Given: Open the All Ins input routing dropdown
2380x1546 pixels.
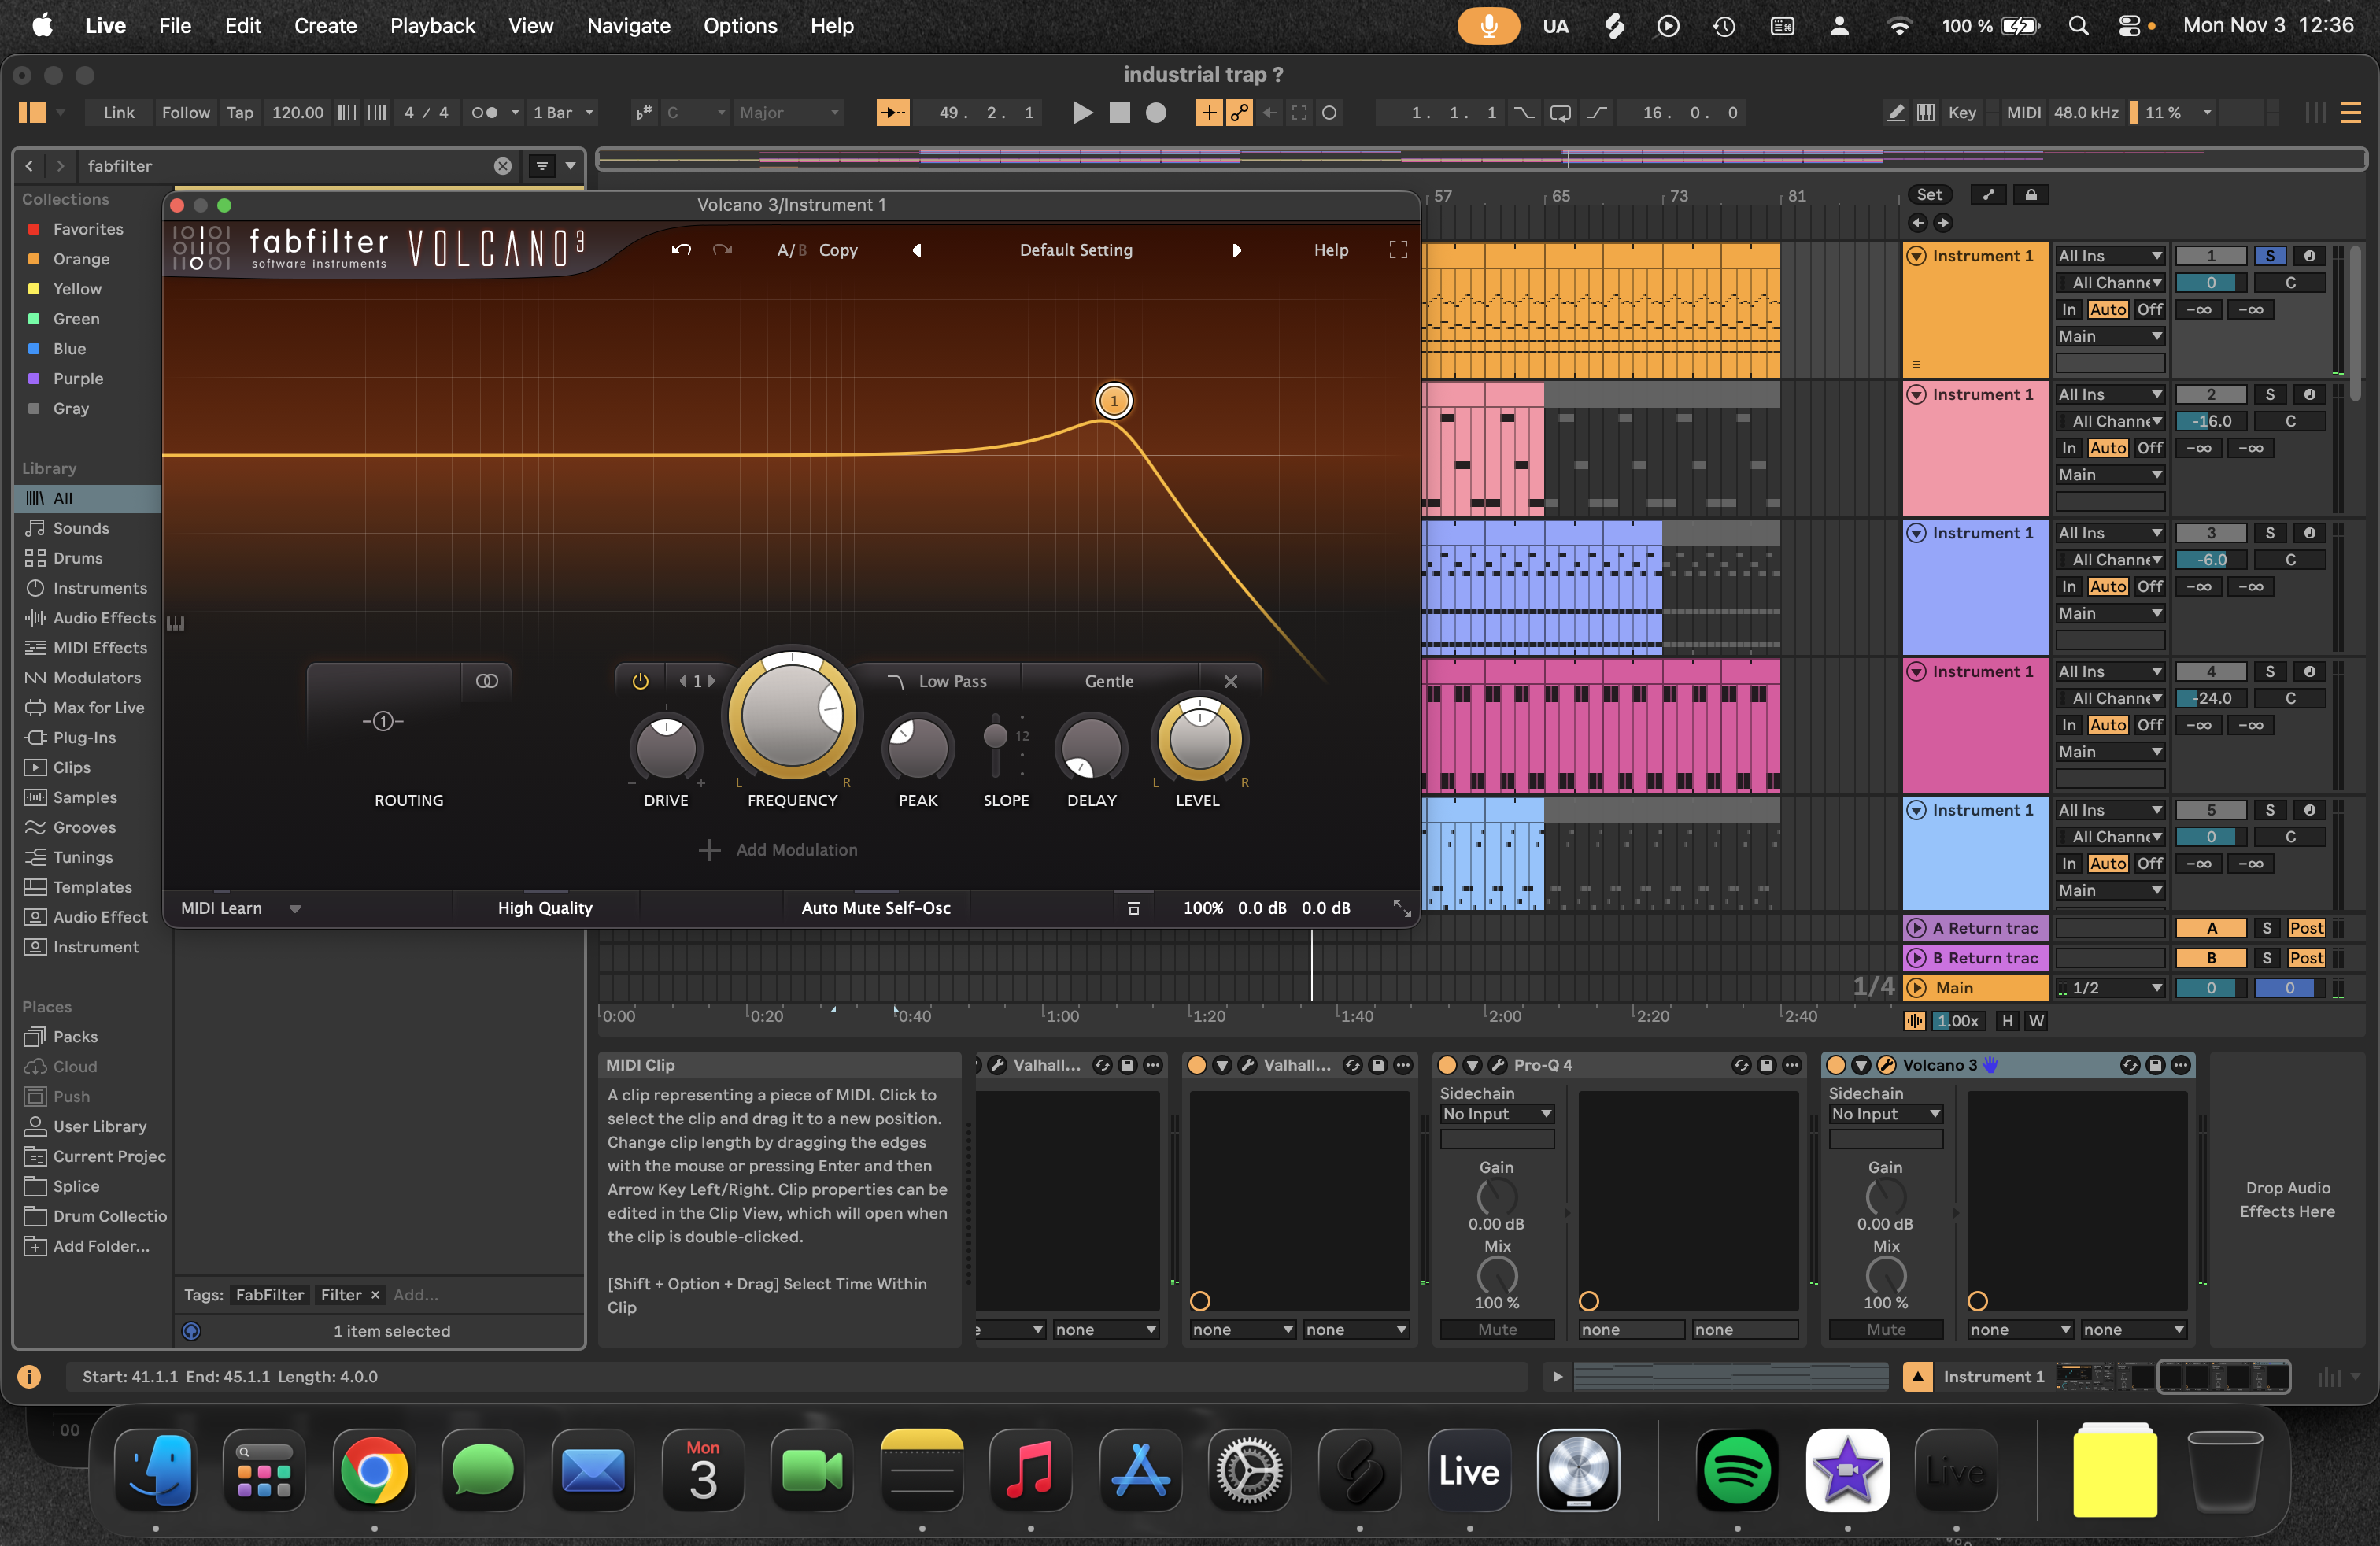Looking at the screenshot, I should point(2110,255).
